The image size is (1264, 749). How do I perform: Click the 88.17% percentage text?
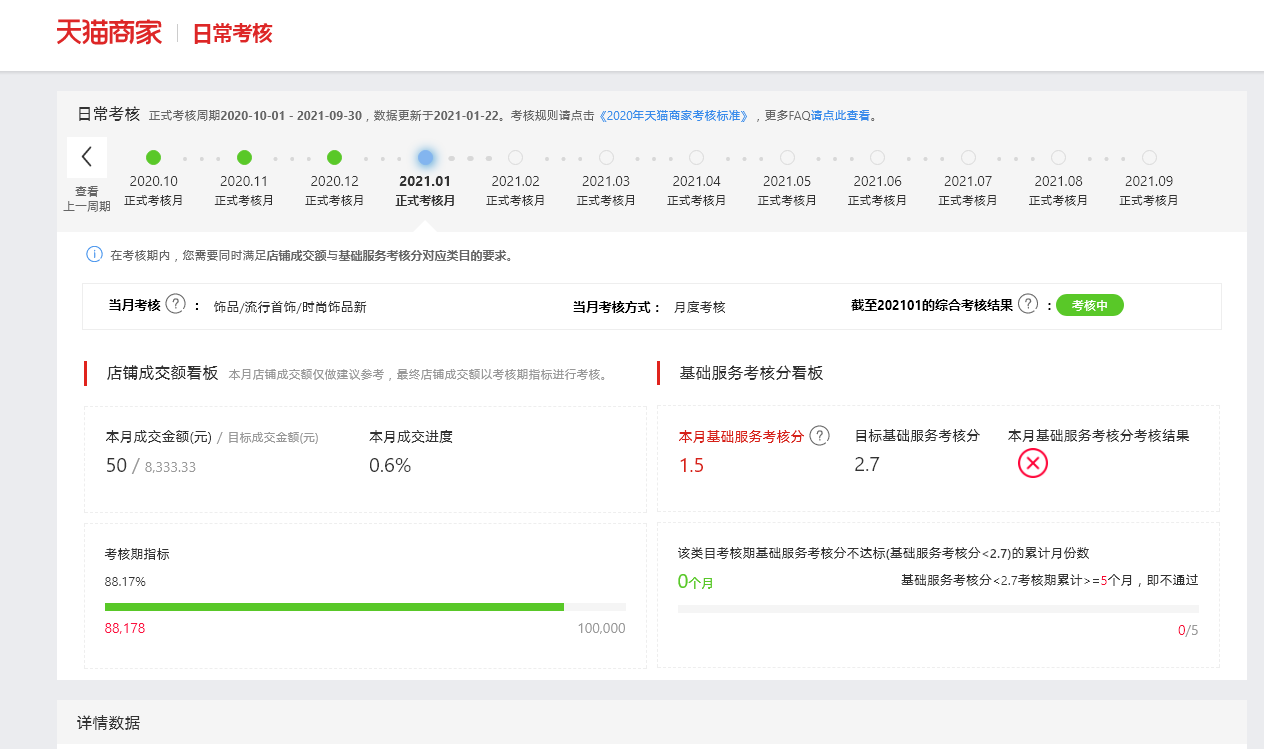coord(125,581)
